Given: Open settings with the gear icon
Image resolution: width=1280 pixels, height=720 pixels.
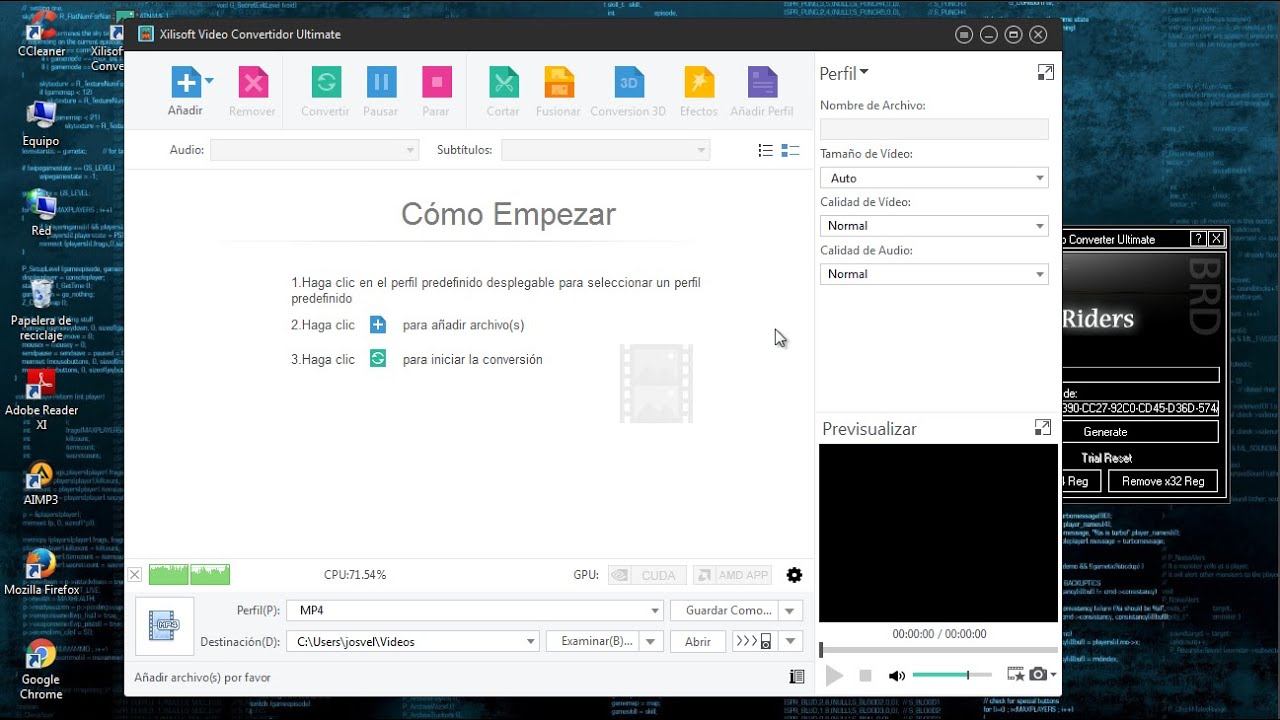Looking at the screenshot, I should [x=794, y=575].
